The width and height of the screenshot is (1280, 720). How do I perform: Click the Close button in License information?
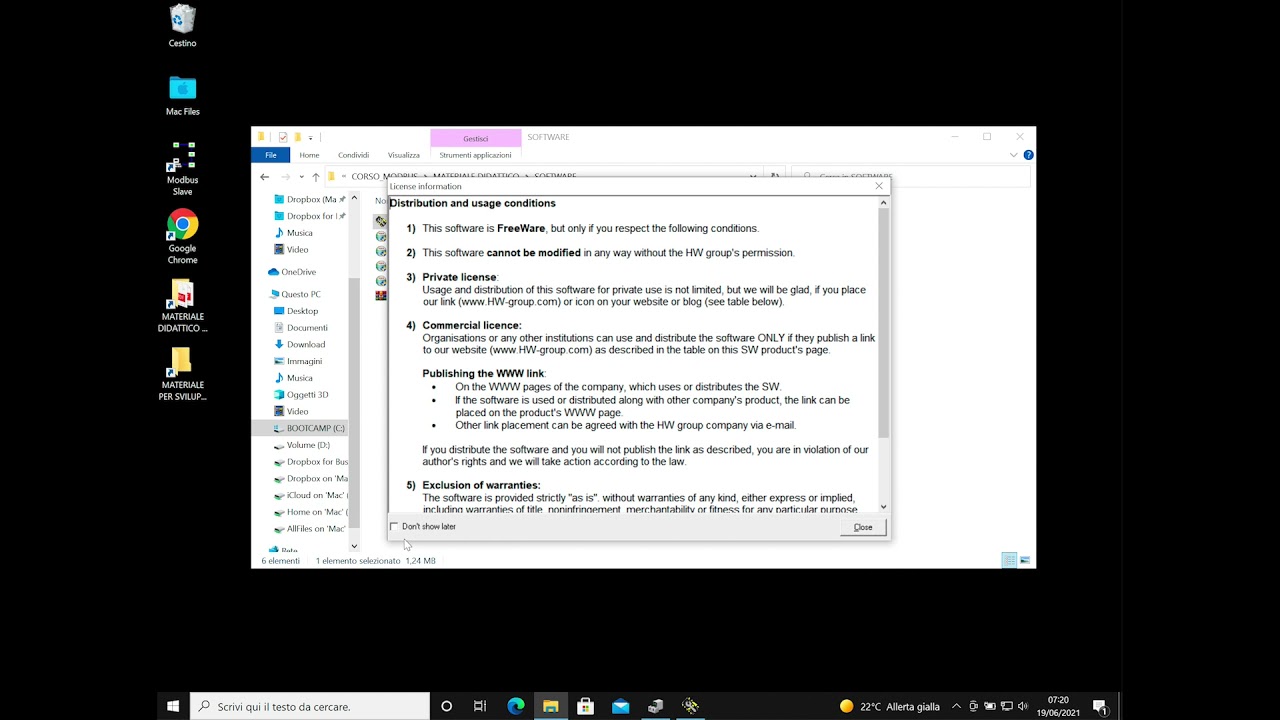pyautogui.click(x=863, y=527)
